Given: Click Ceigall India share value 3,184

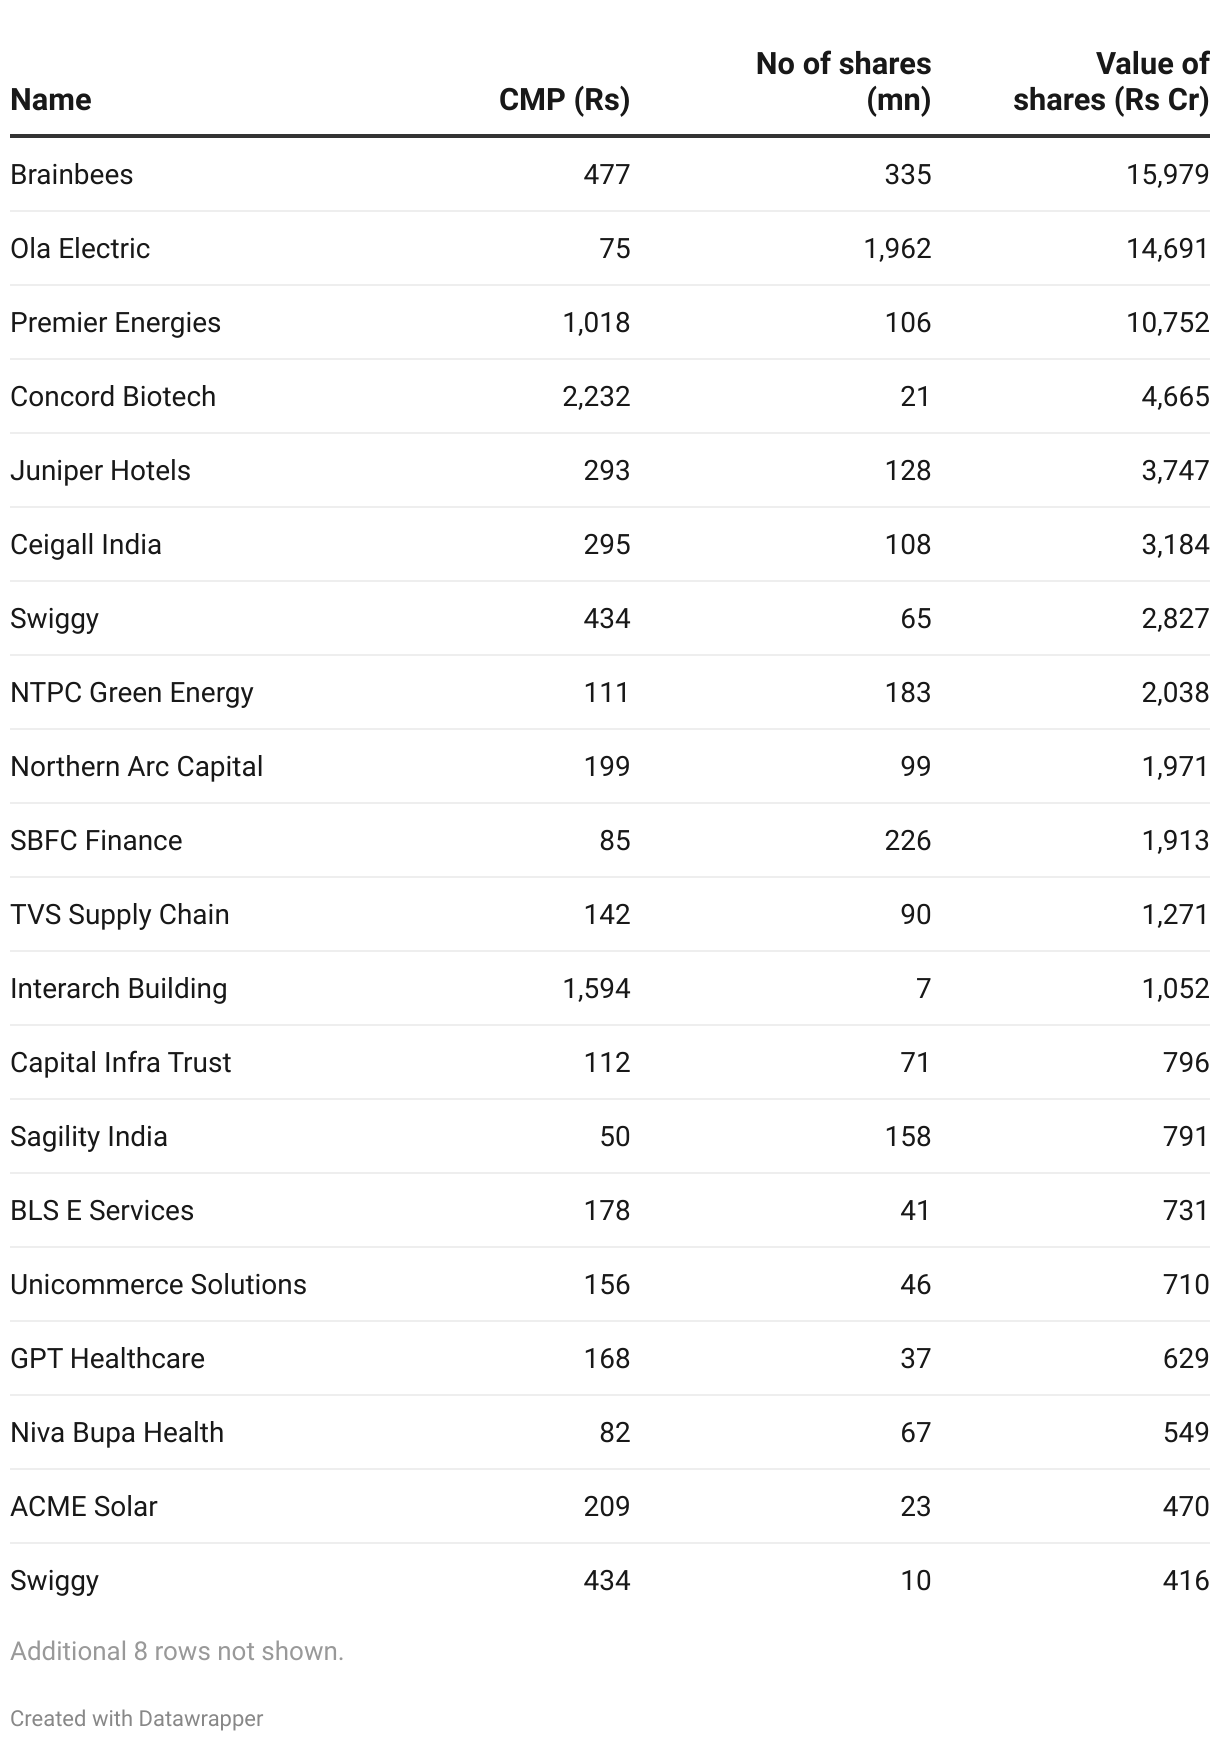Looking at the screenshot, I should click(1175, 545).
